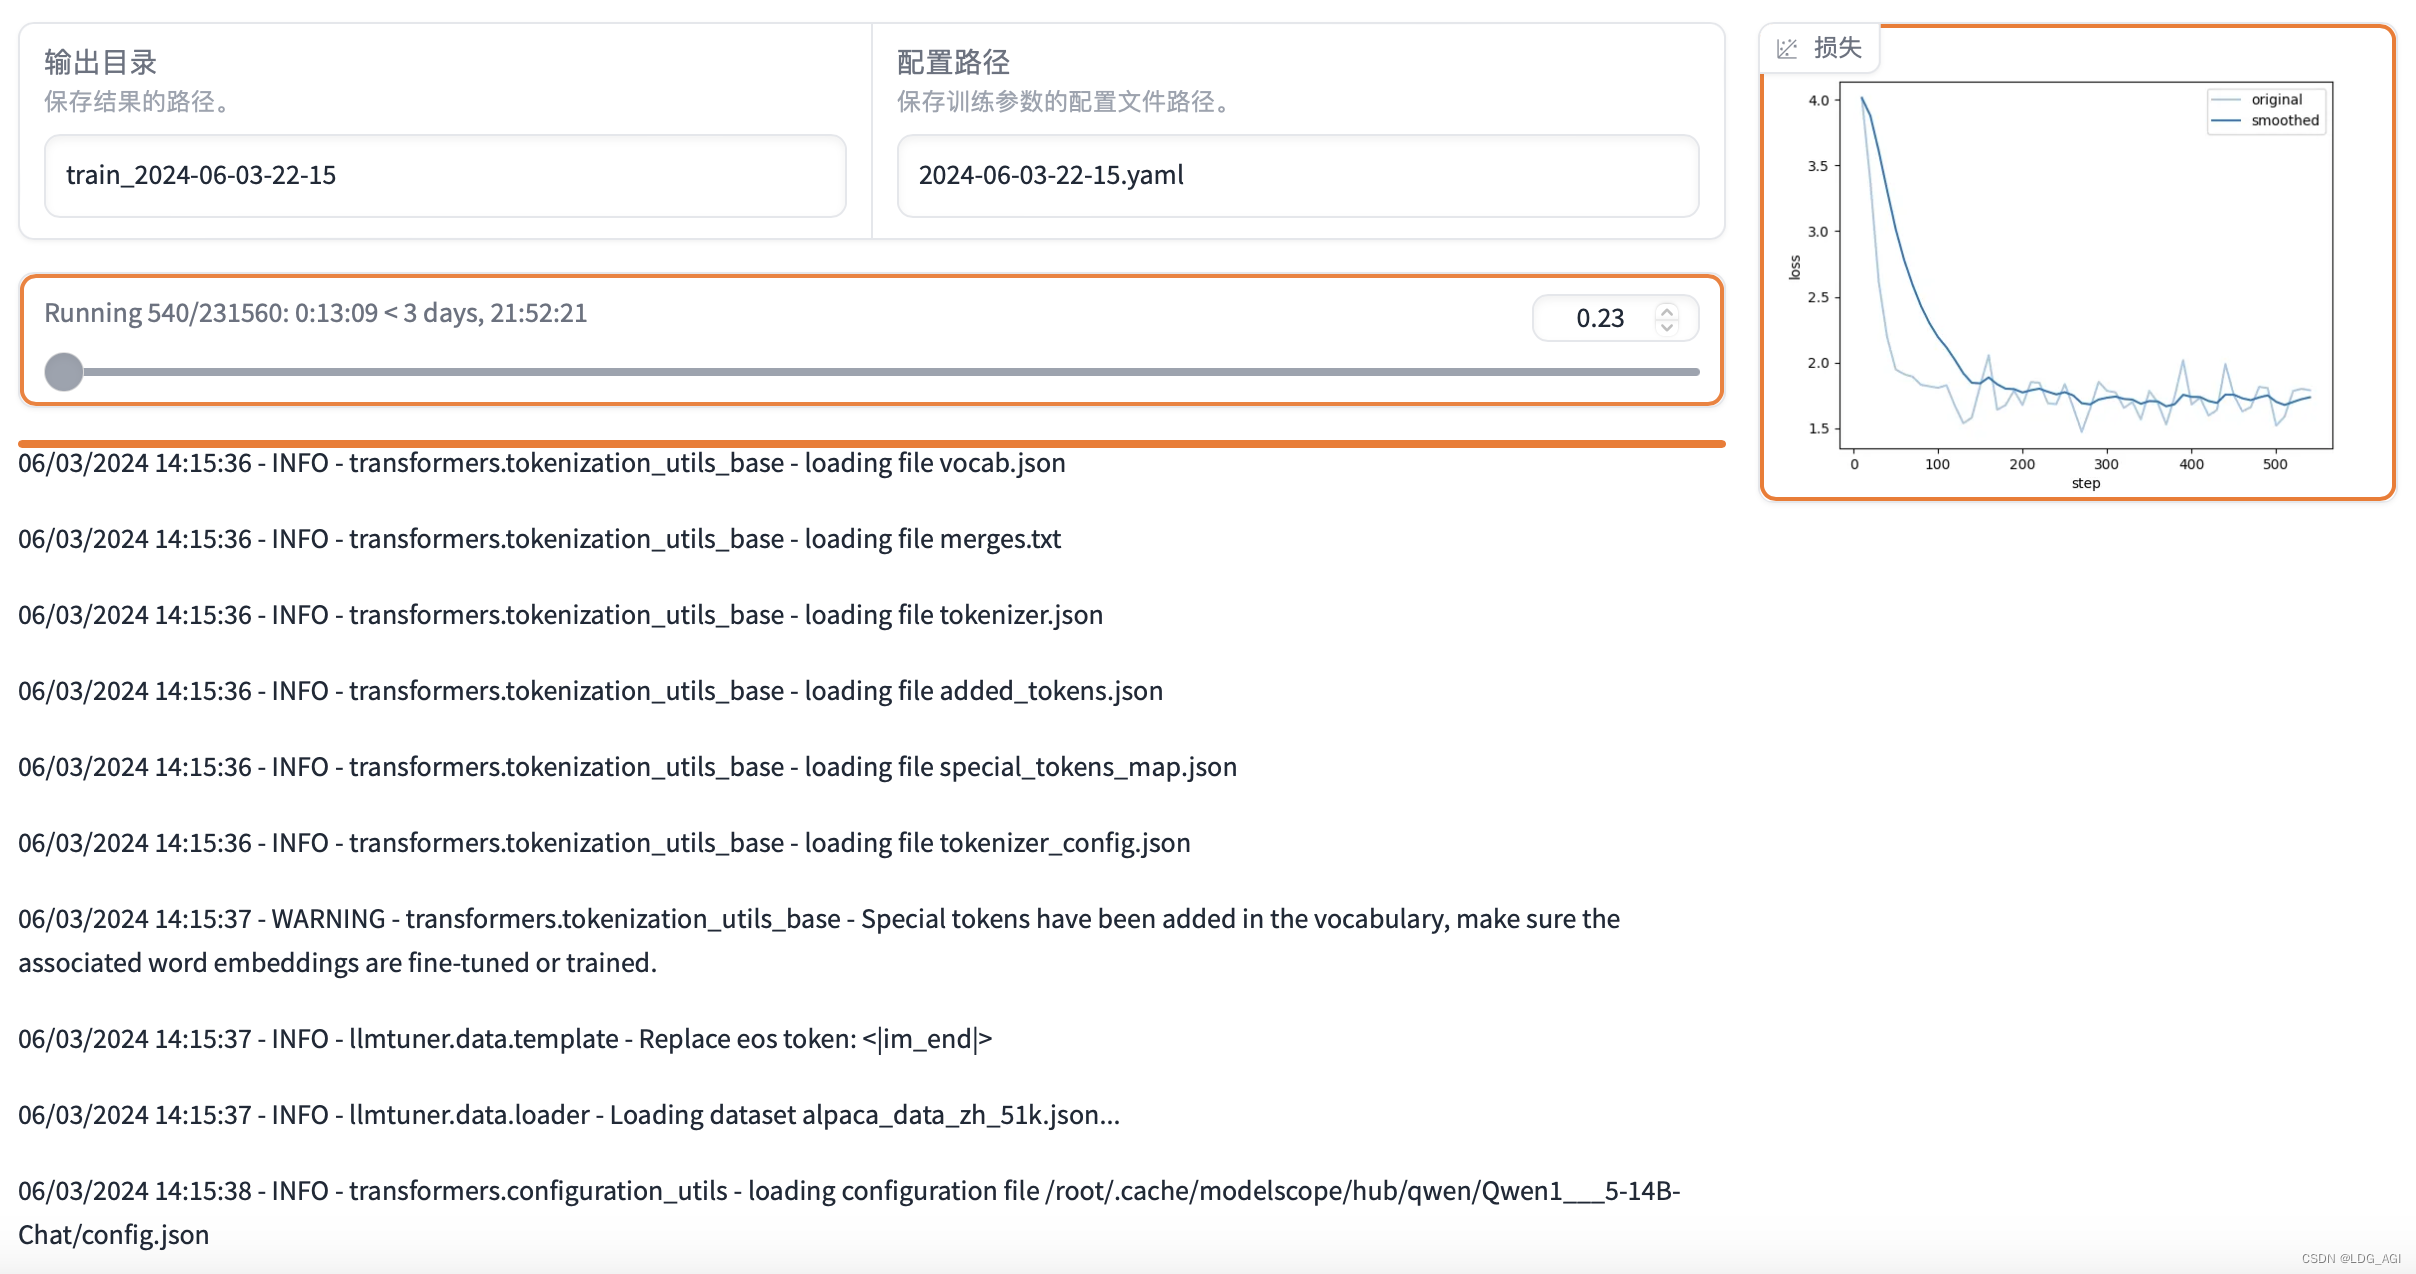Click the alpaca_data_zh_51k dataset log line
The height and width of the screenshot is (1274, 2416).
tap(568, 1115)
